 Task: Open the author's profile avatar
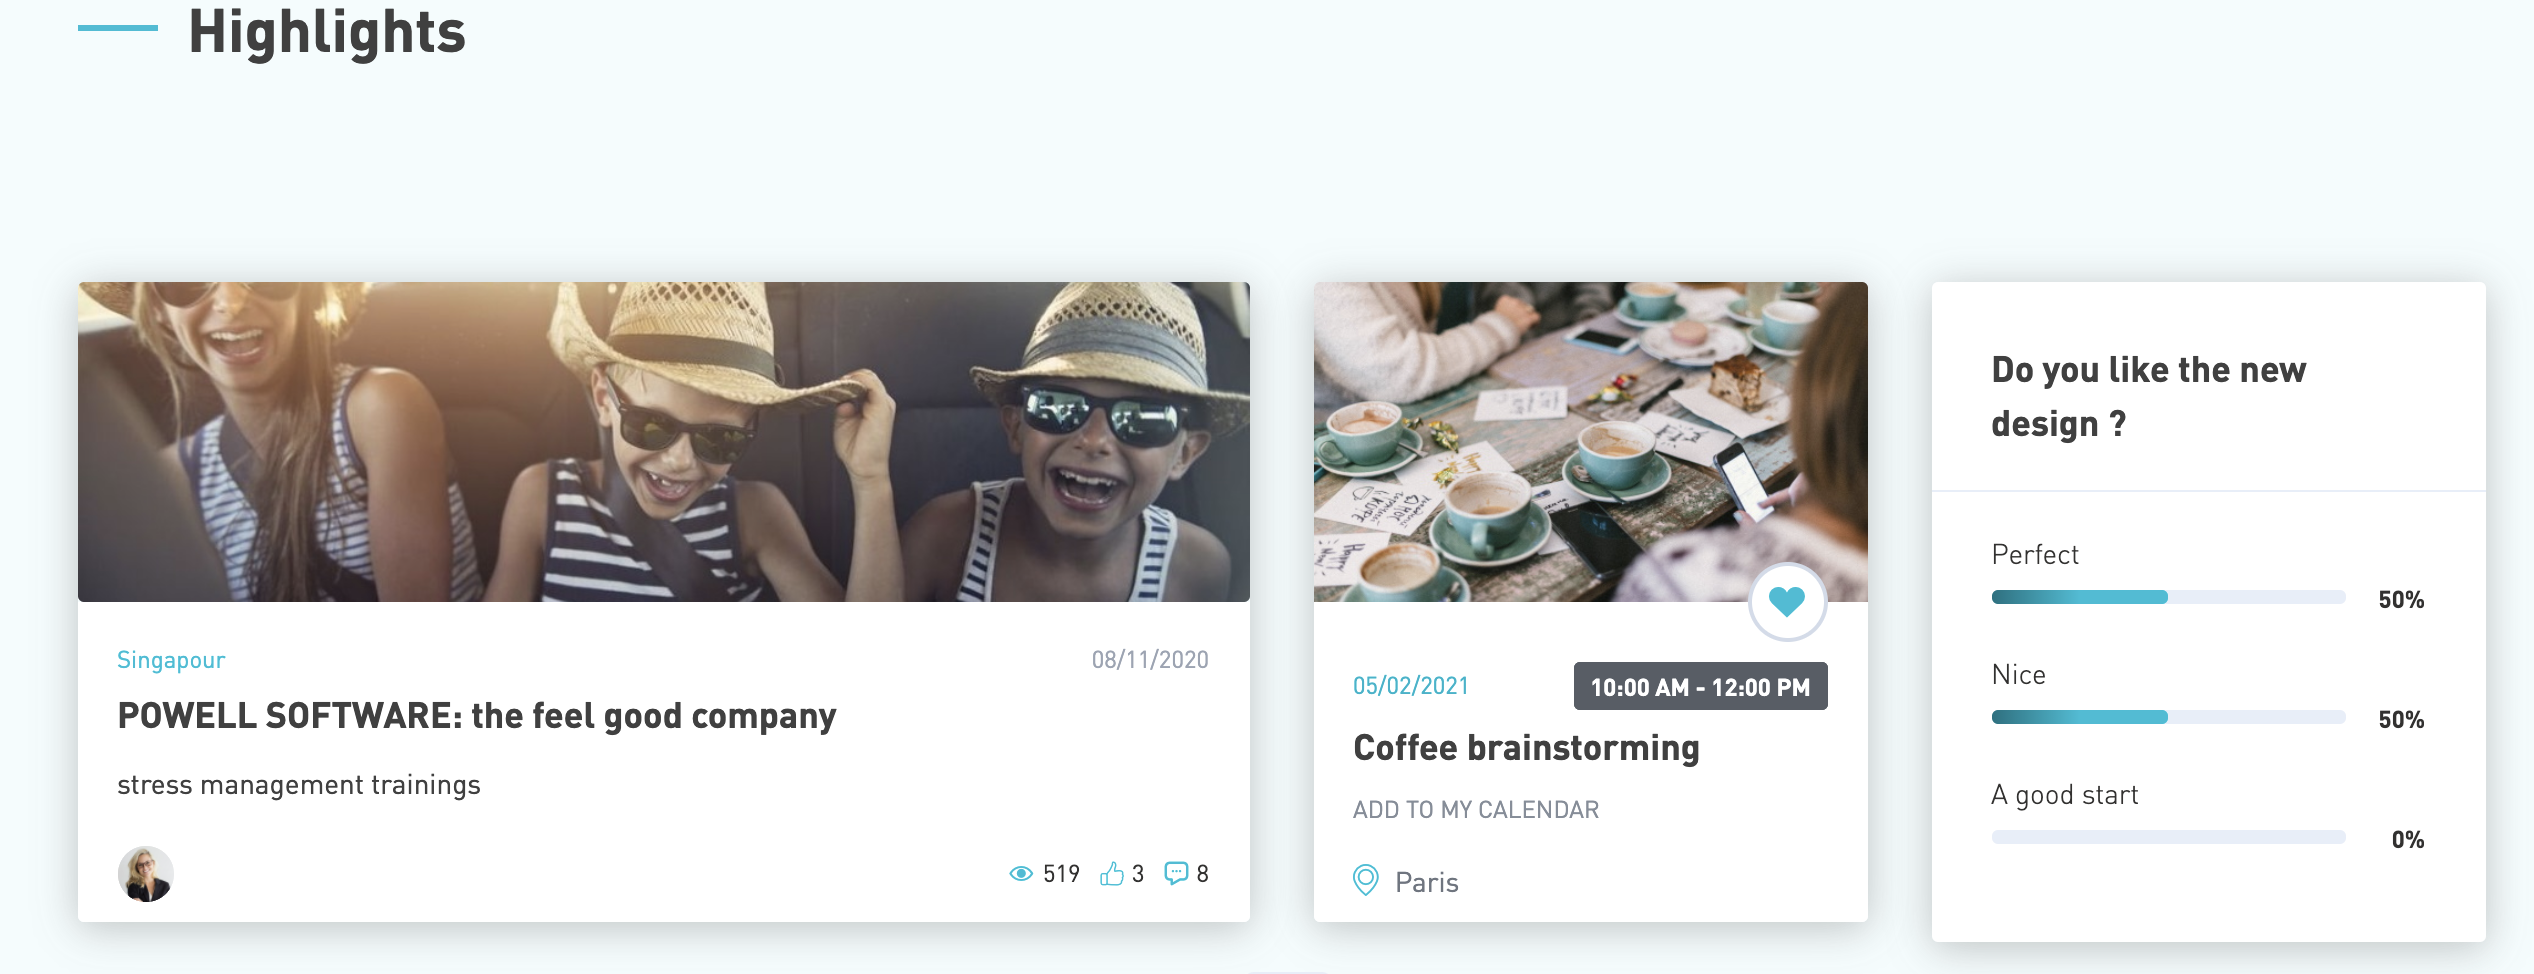click(x=145, y=874)
